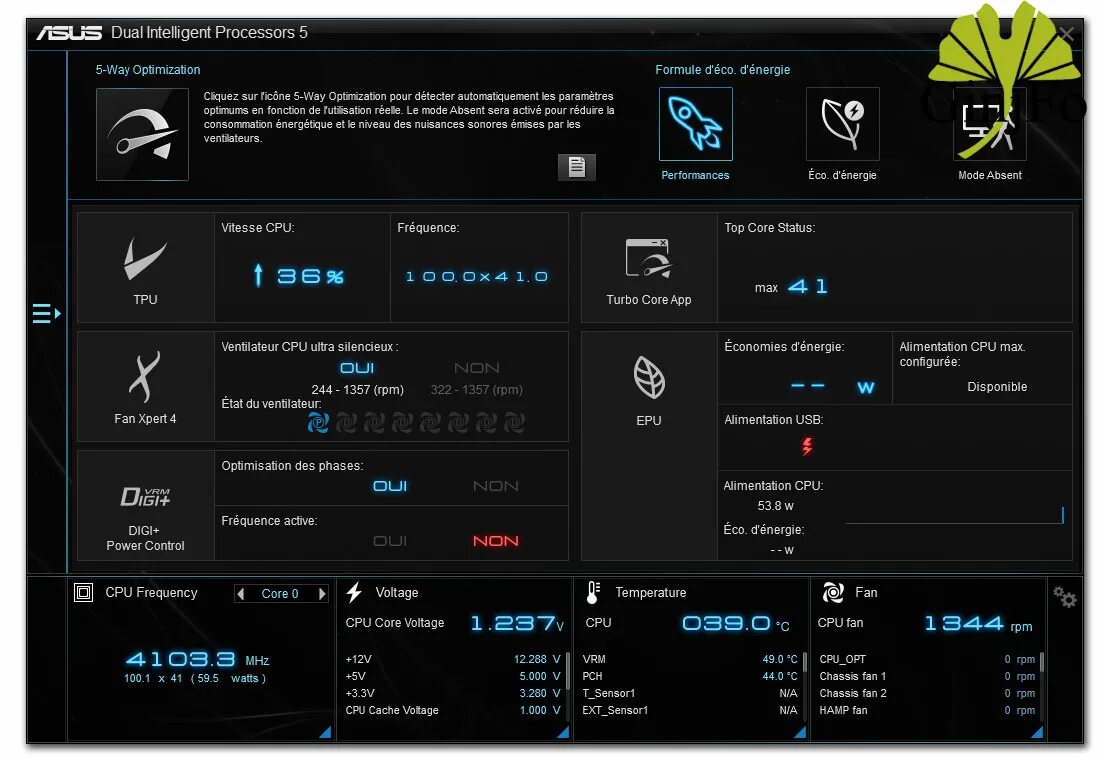Switch to next core with right arrow
The width and height of the screenshot is (1104, 758).
[322, 593]
